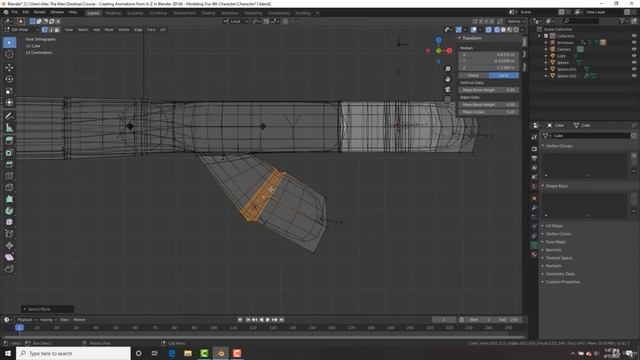Hide the Camera object in outliner
The width and height of the screenshot is (640, 360).
click(634, 49)
